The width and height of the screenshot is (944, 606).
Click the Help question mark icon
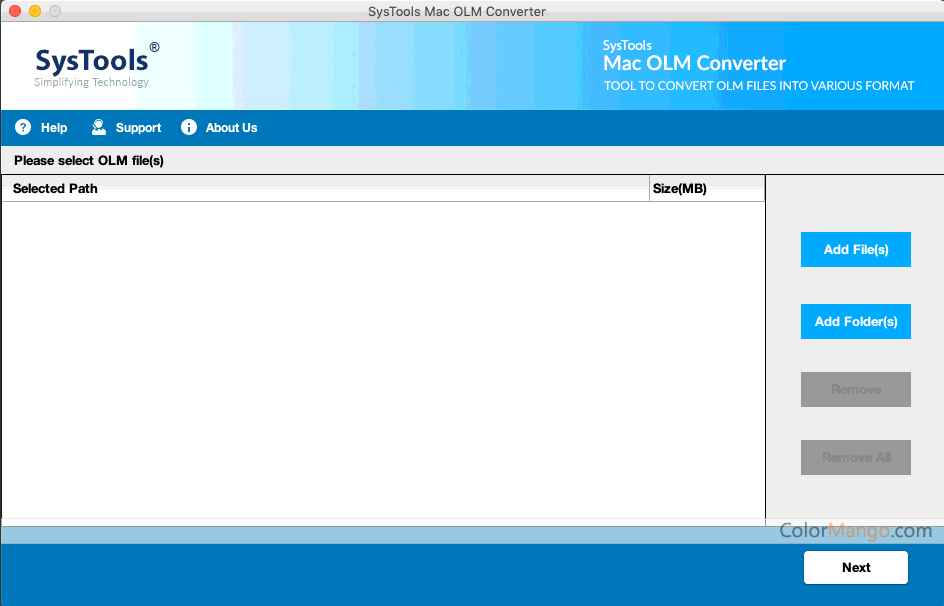tap(23, 128)
